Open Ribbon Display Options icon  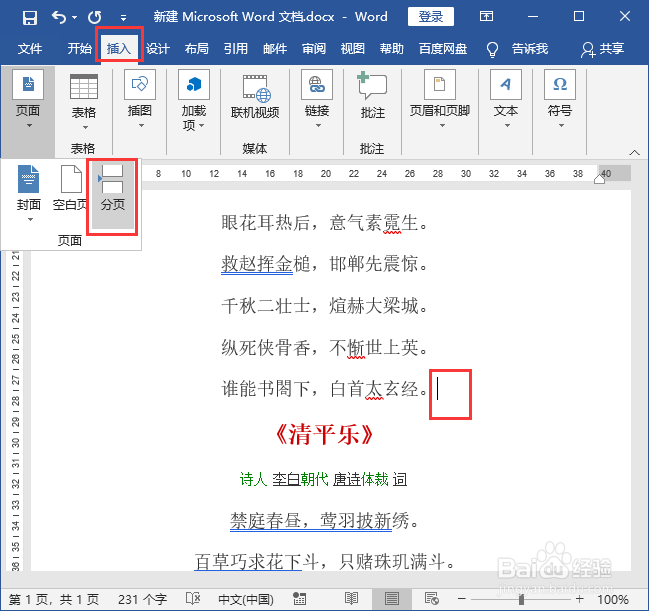[486, 17]
